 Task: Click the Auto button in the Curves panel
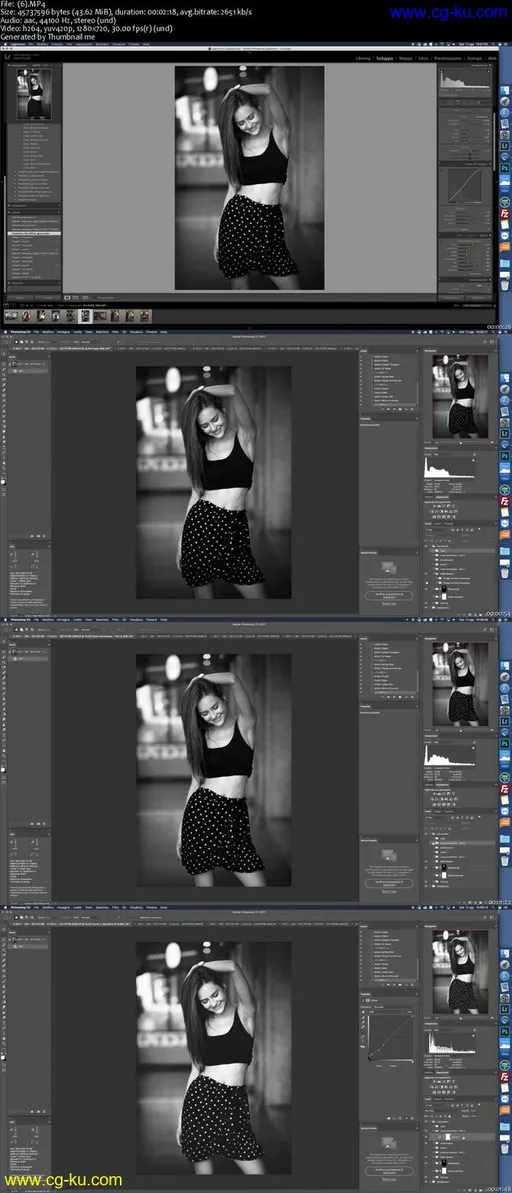click(410, 1012)
